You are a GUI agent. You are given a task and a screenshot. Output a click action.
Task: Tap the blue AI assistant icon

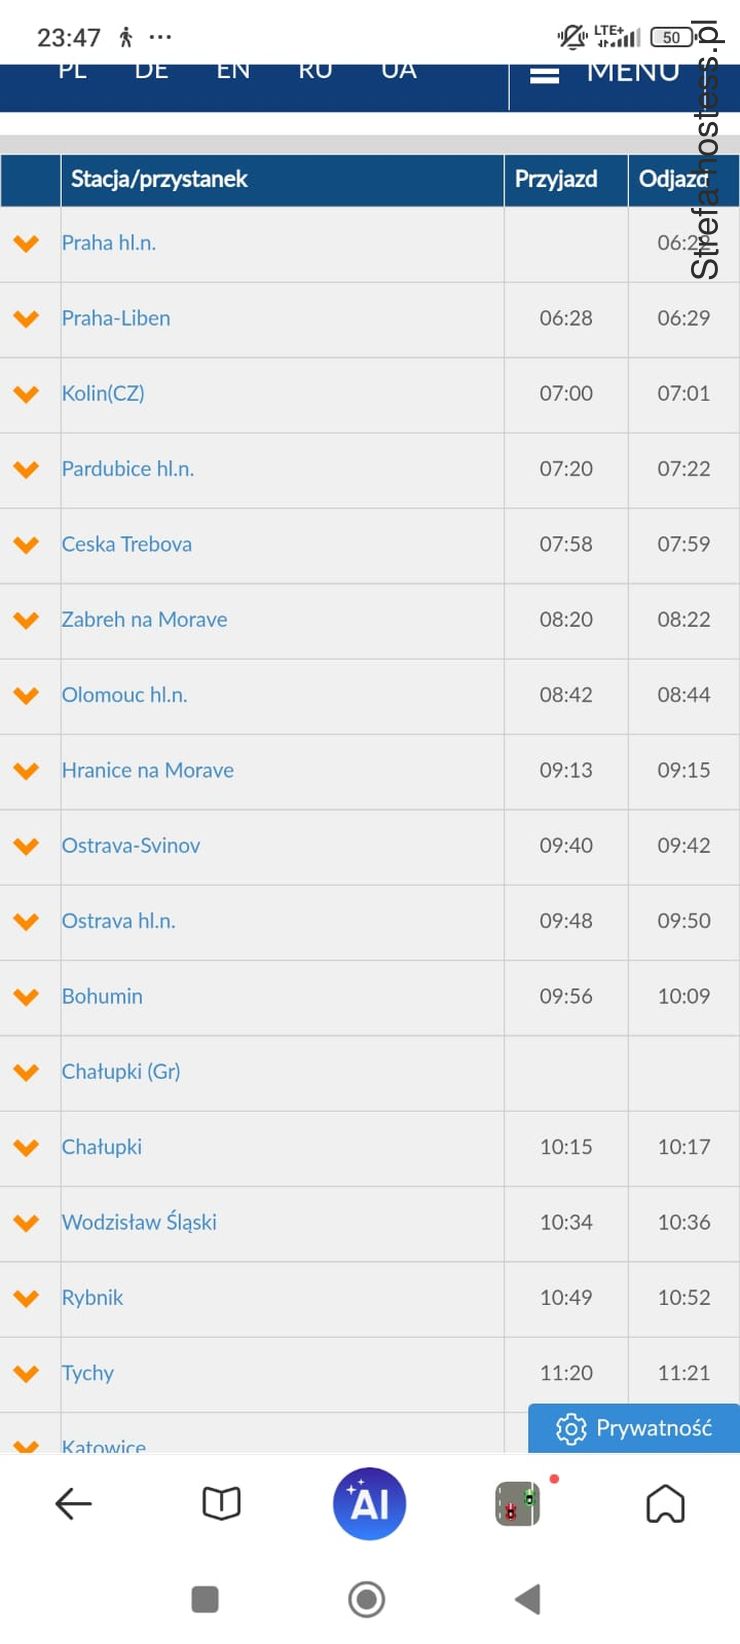369,1503
